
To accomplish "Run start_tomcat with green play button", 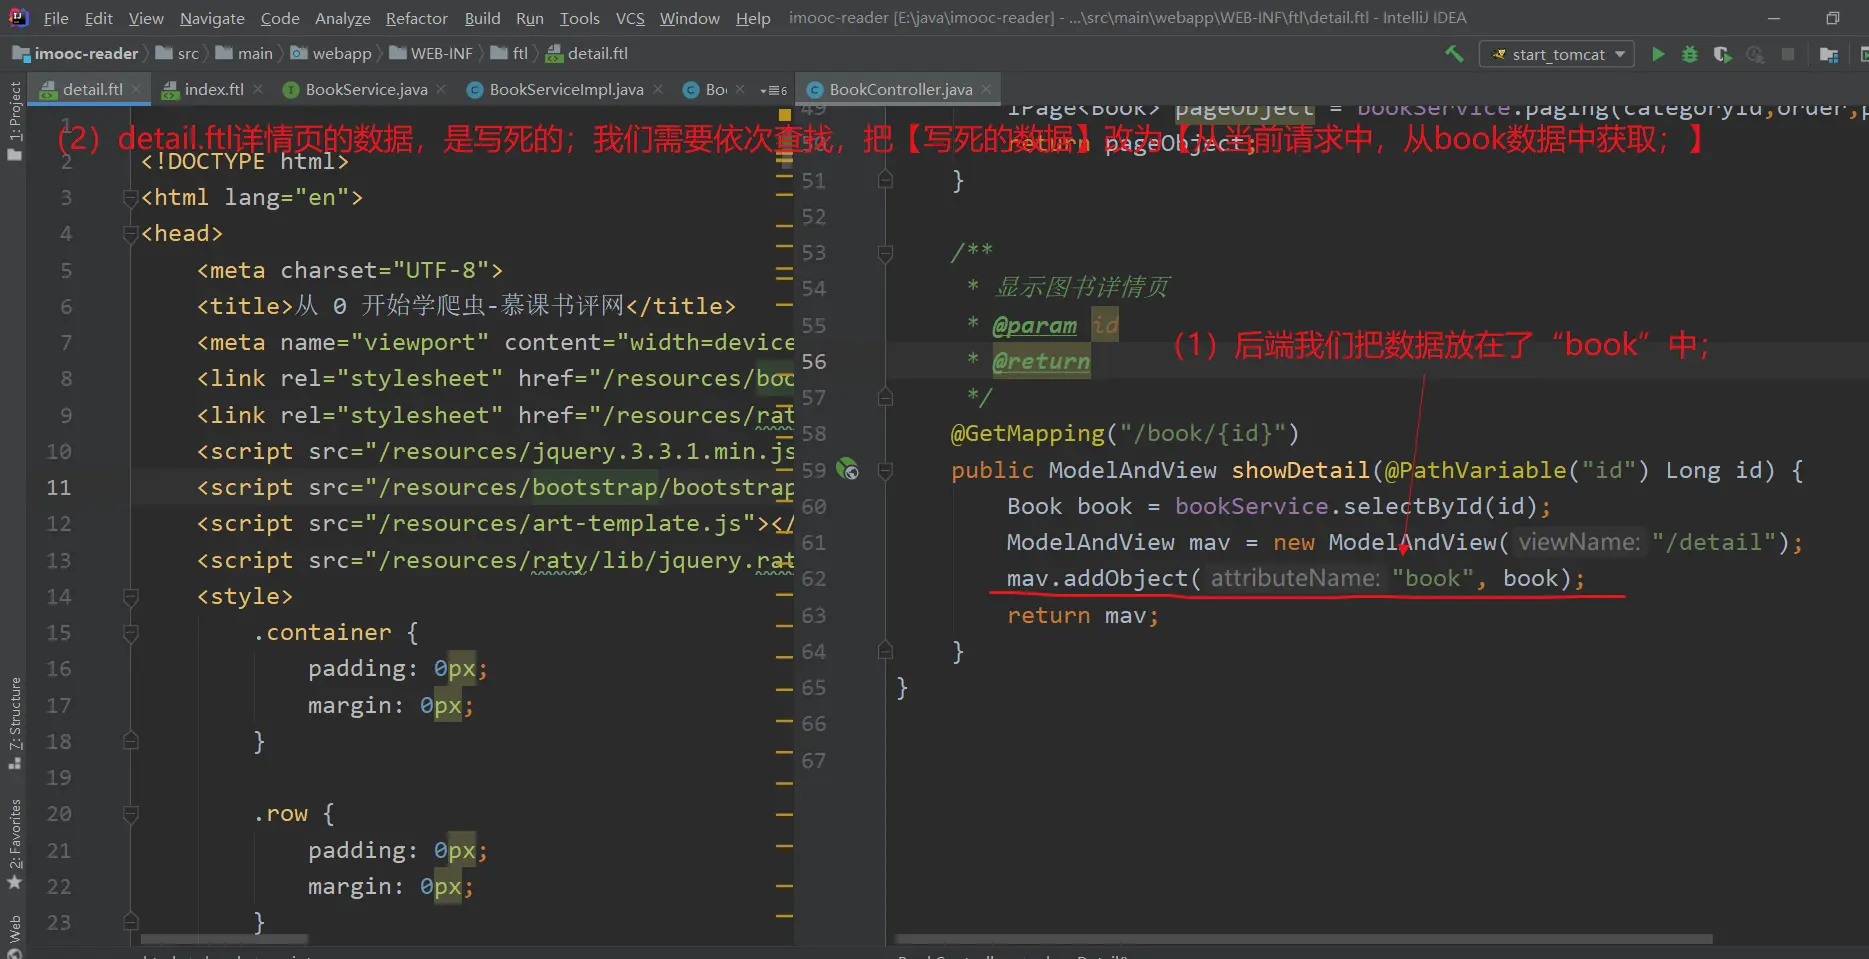I will point(1658,54).
